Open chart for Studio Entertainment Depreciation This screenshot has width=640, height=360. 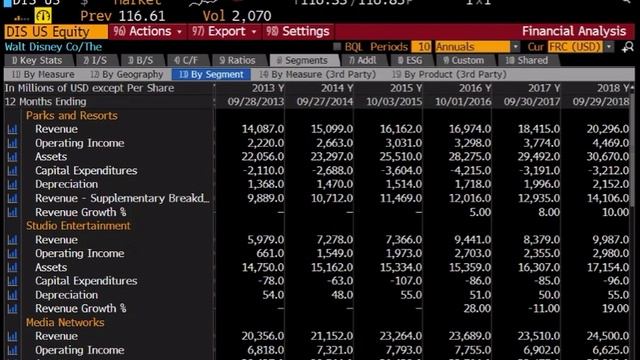pos(13,295)
